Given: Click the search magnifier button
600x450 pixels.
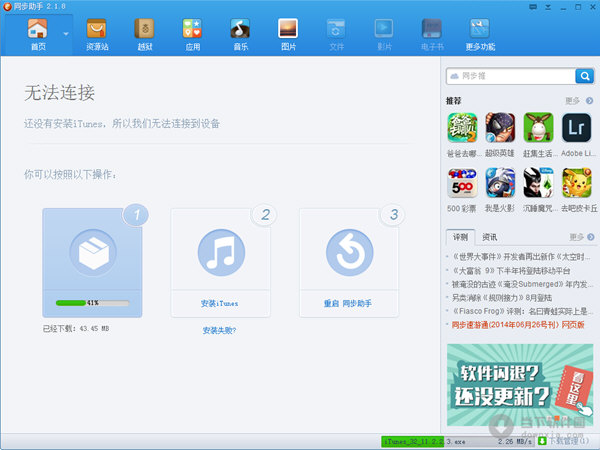Looking at the screenshot, I should tap(584, 76).
